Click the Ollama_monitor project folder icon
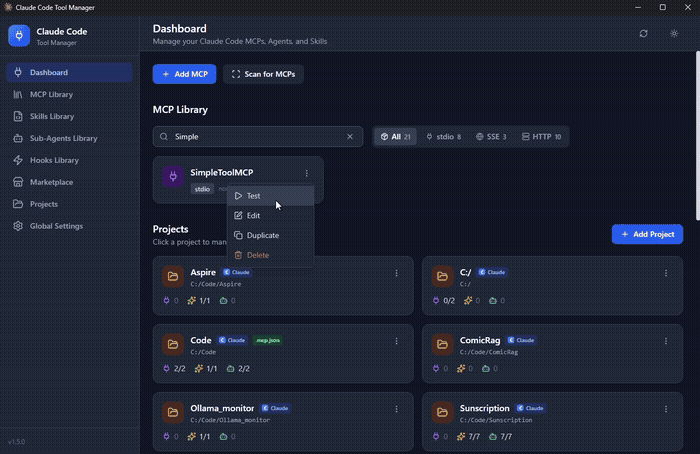 tap(173, 412)
